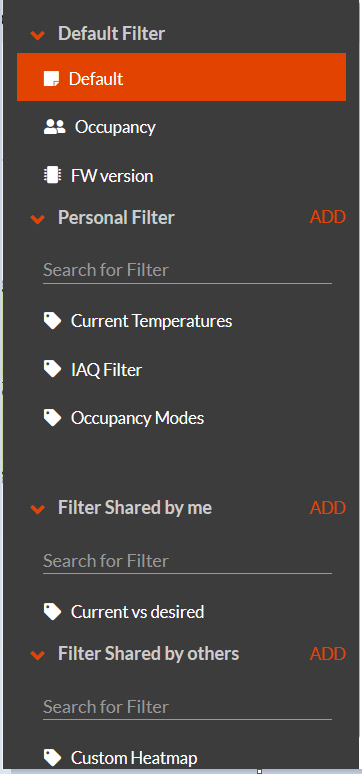Click the tag icon for Occupancy Modes
The image size is (362, 774).
(x=52, y=418)
